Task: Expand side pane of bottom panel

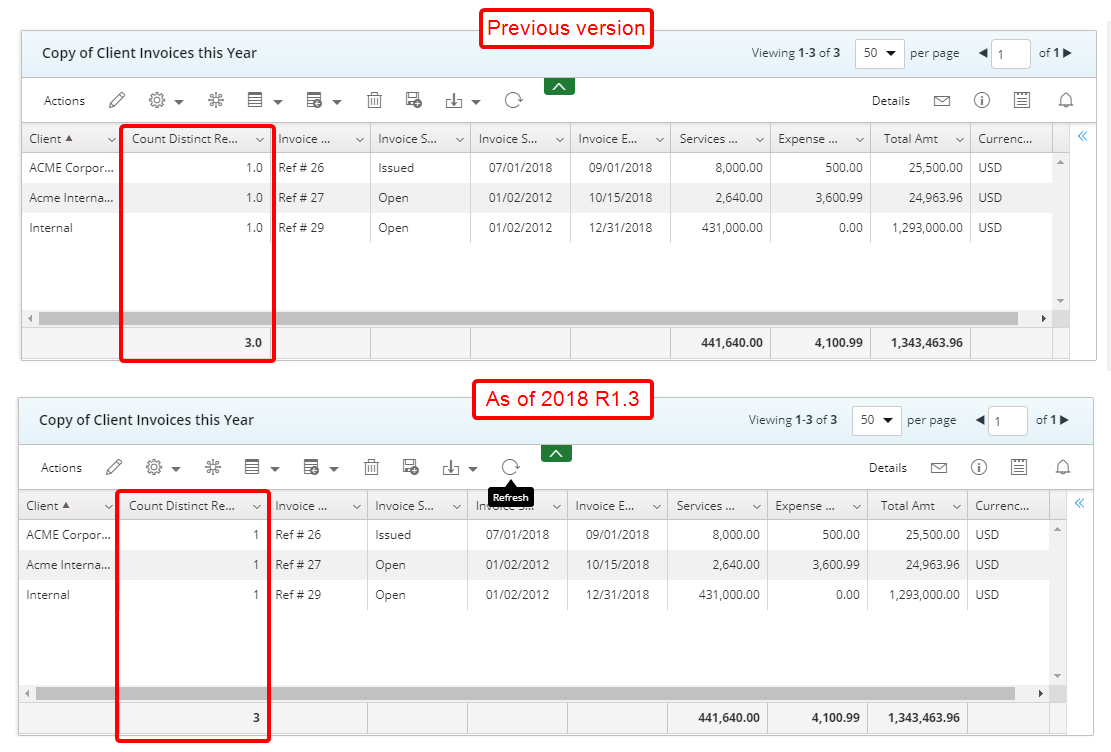Action: point(1080,503)
